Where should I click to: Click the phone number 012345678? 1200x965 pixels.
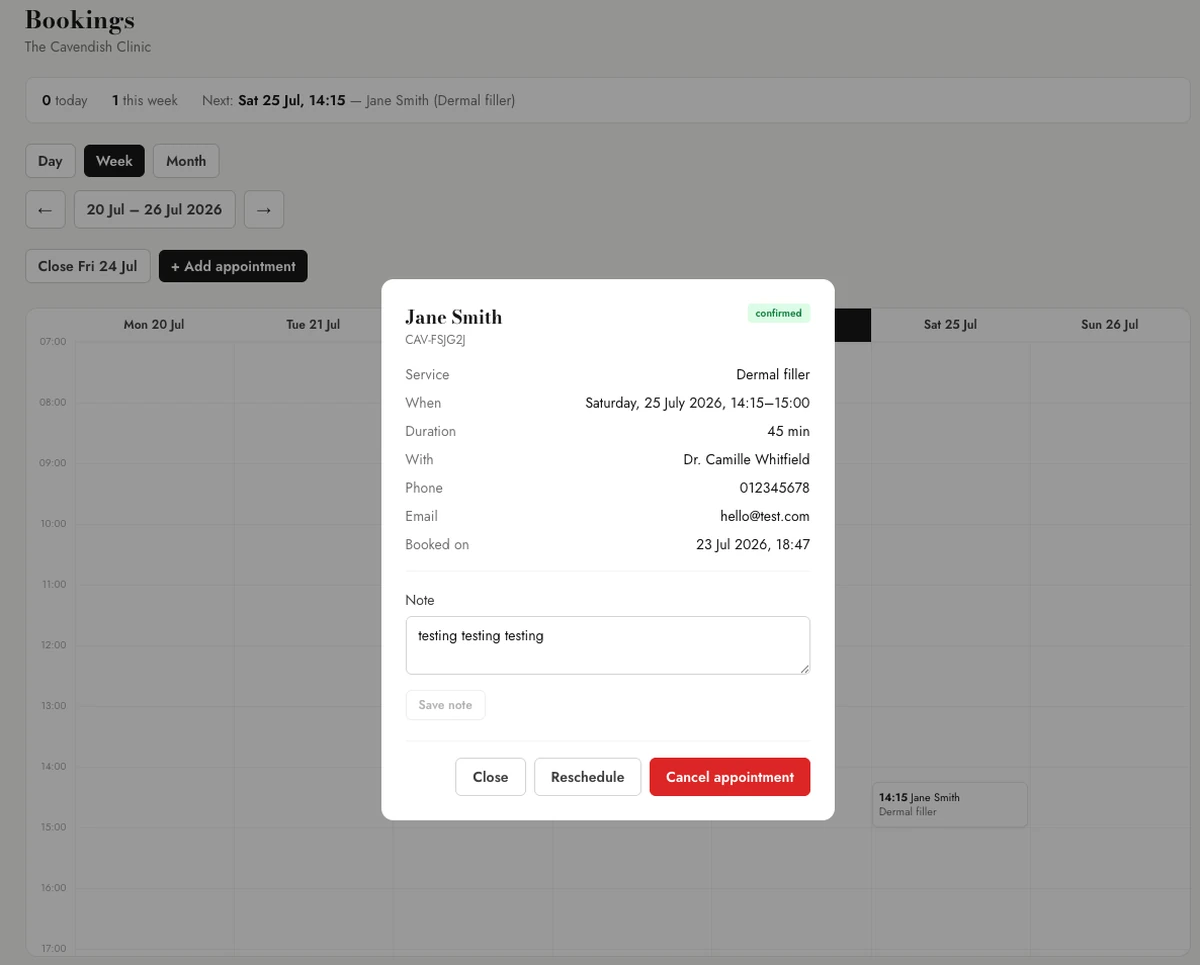point(774,488)
